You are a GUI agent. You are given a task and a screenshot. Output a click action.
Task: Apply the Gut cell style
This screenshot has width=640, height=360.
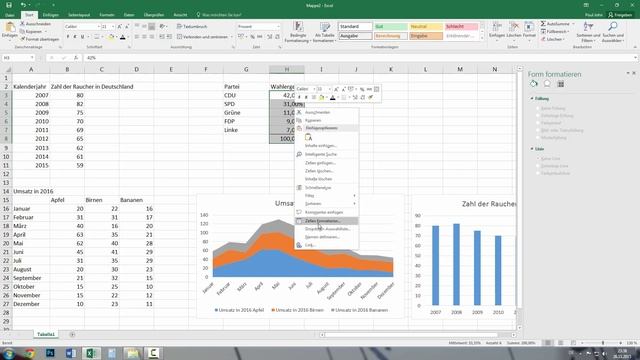click(x=391, y=27)
